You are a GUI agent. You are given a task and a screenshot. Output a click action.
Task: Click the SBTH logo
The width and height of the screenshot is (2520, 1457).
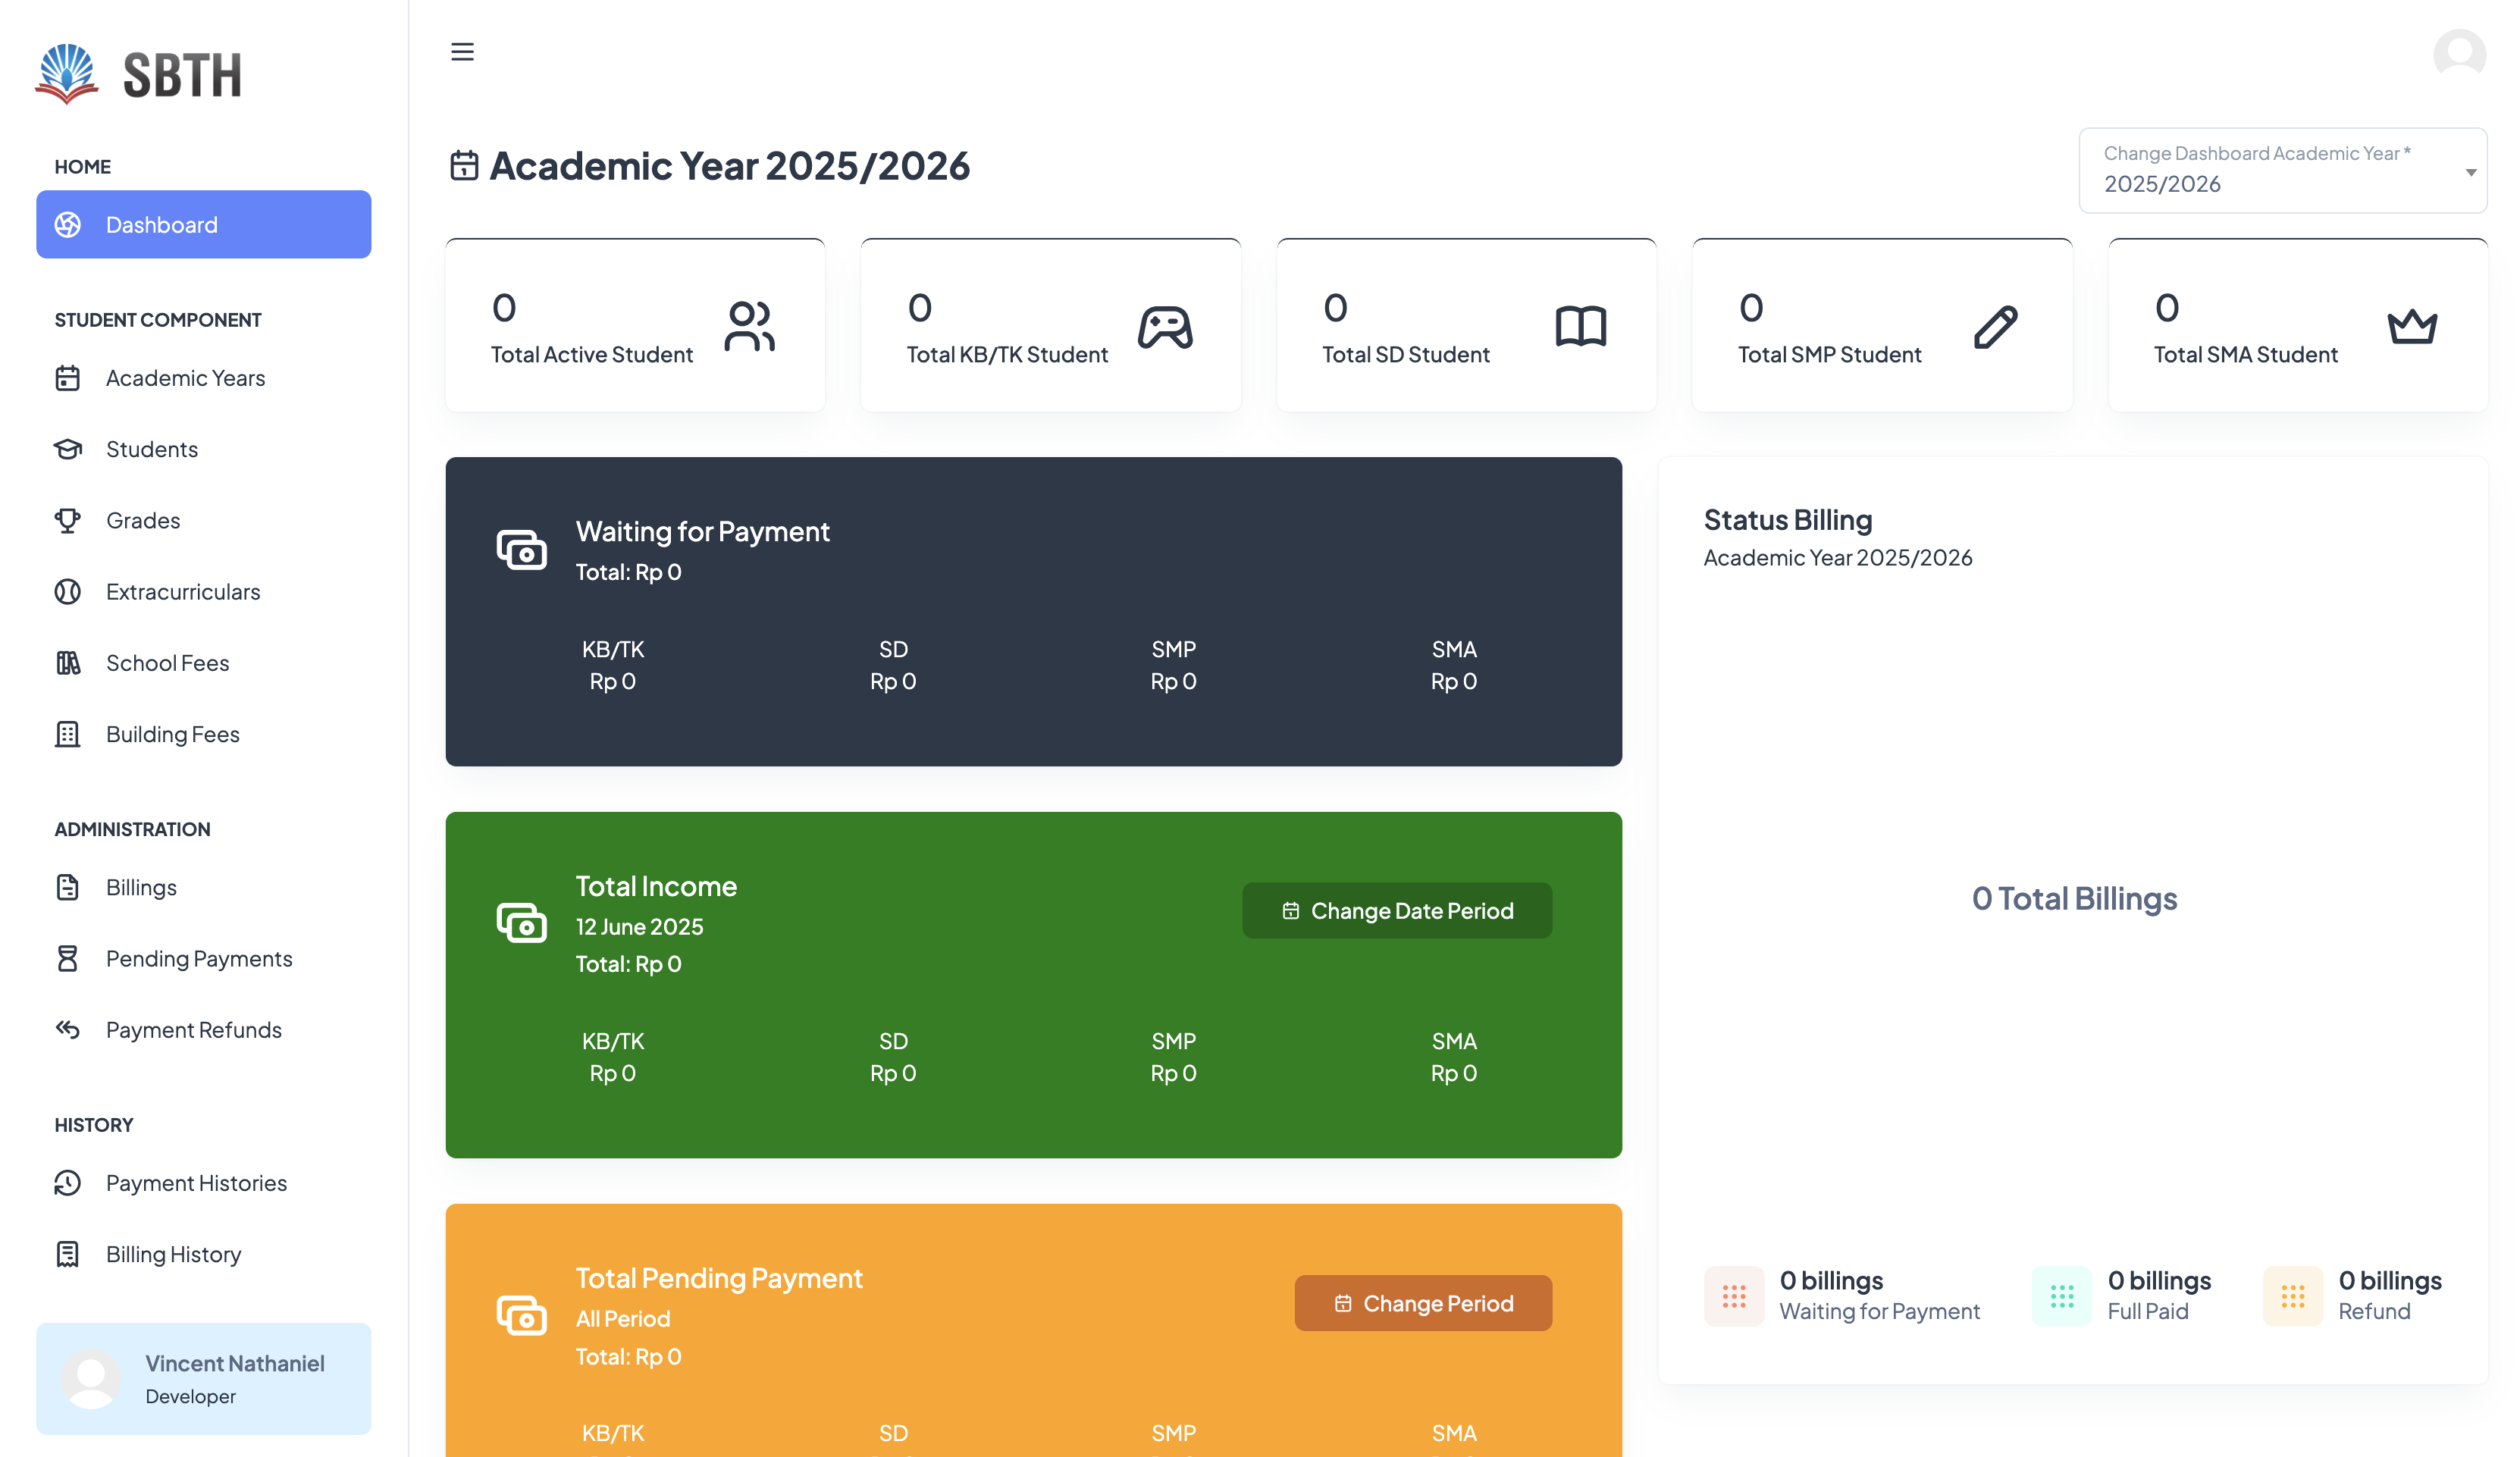pyautogui.click(x=139, y=74)
